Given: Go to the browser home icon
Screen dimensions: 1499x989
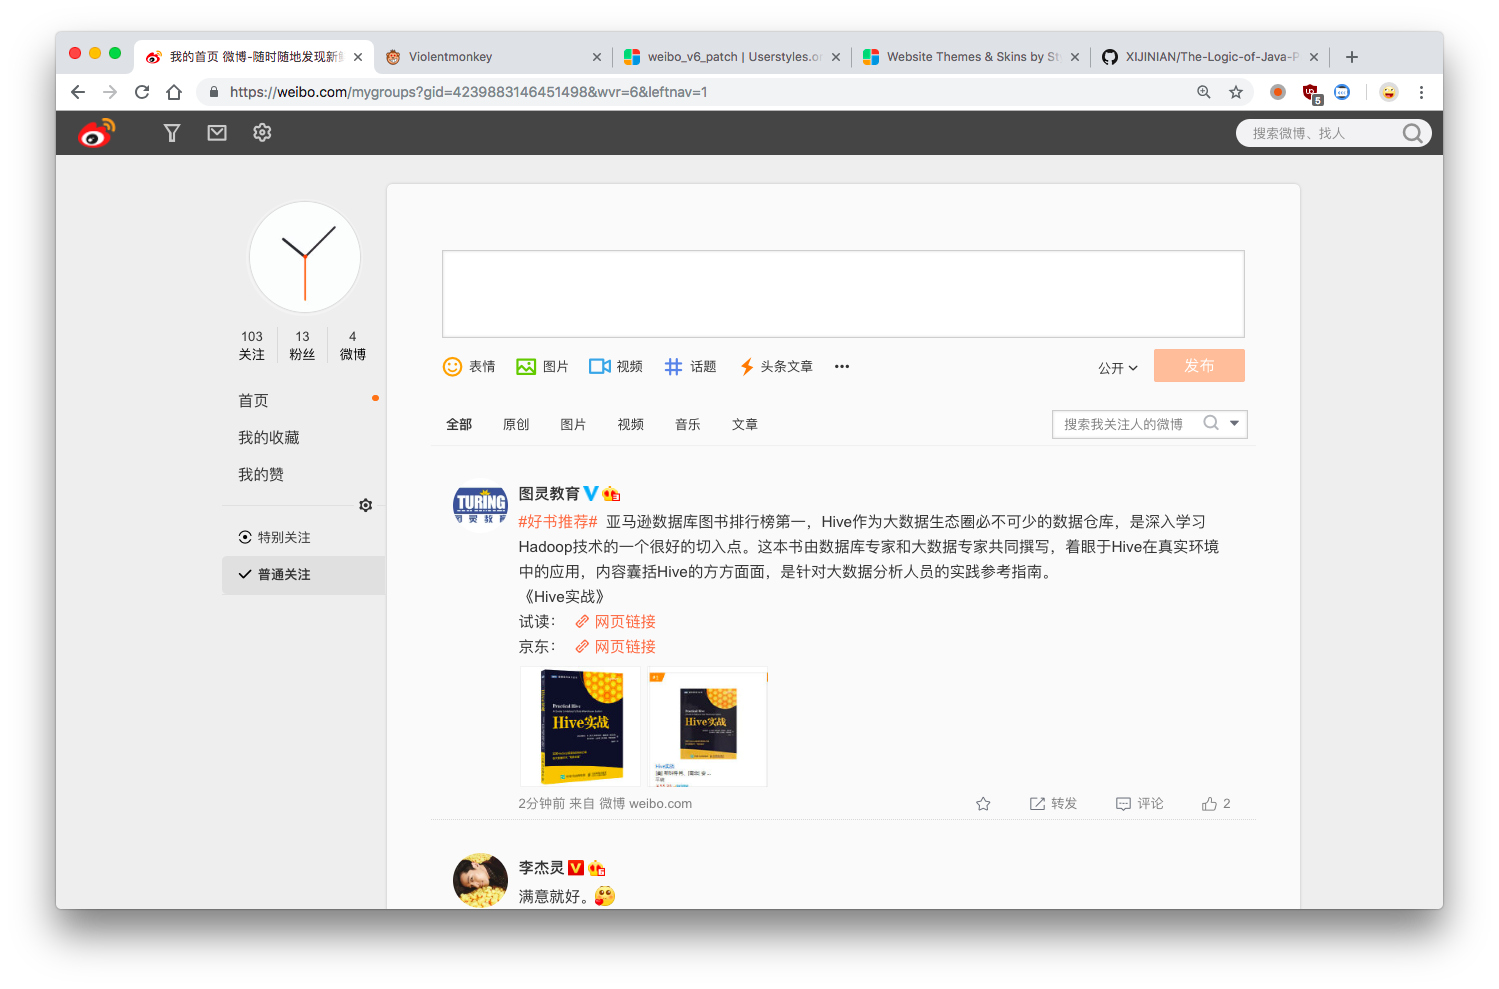Looking at the screenshot, I should 174,92.
